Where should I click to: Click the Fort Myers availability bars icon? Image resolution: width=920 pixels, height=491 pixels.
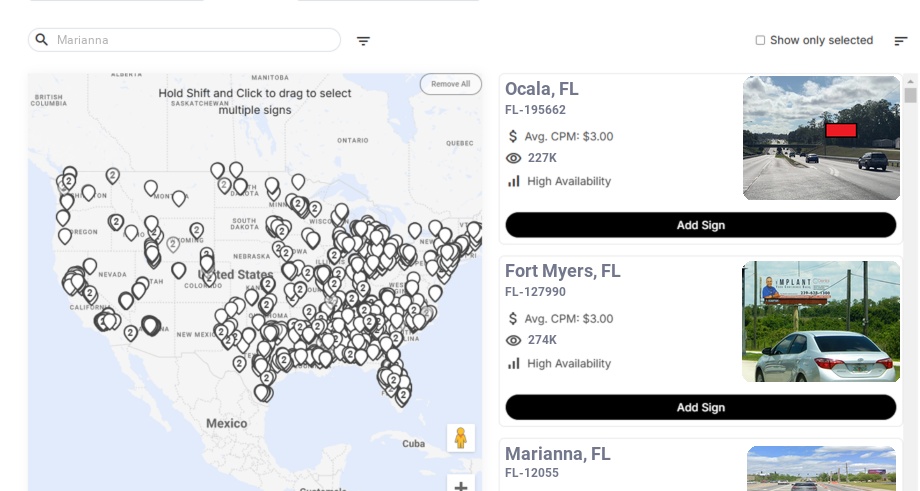click(x=514, y=364)
